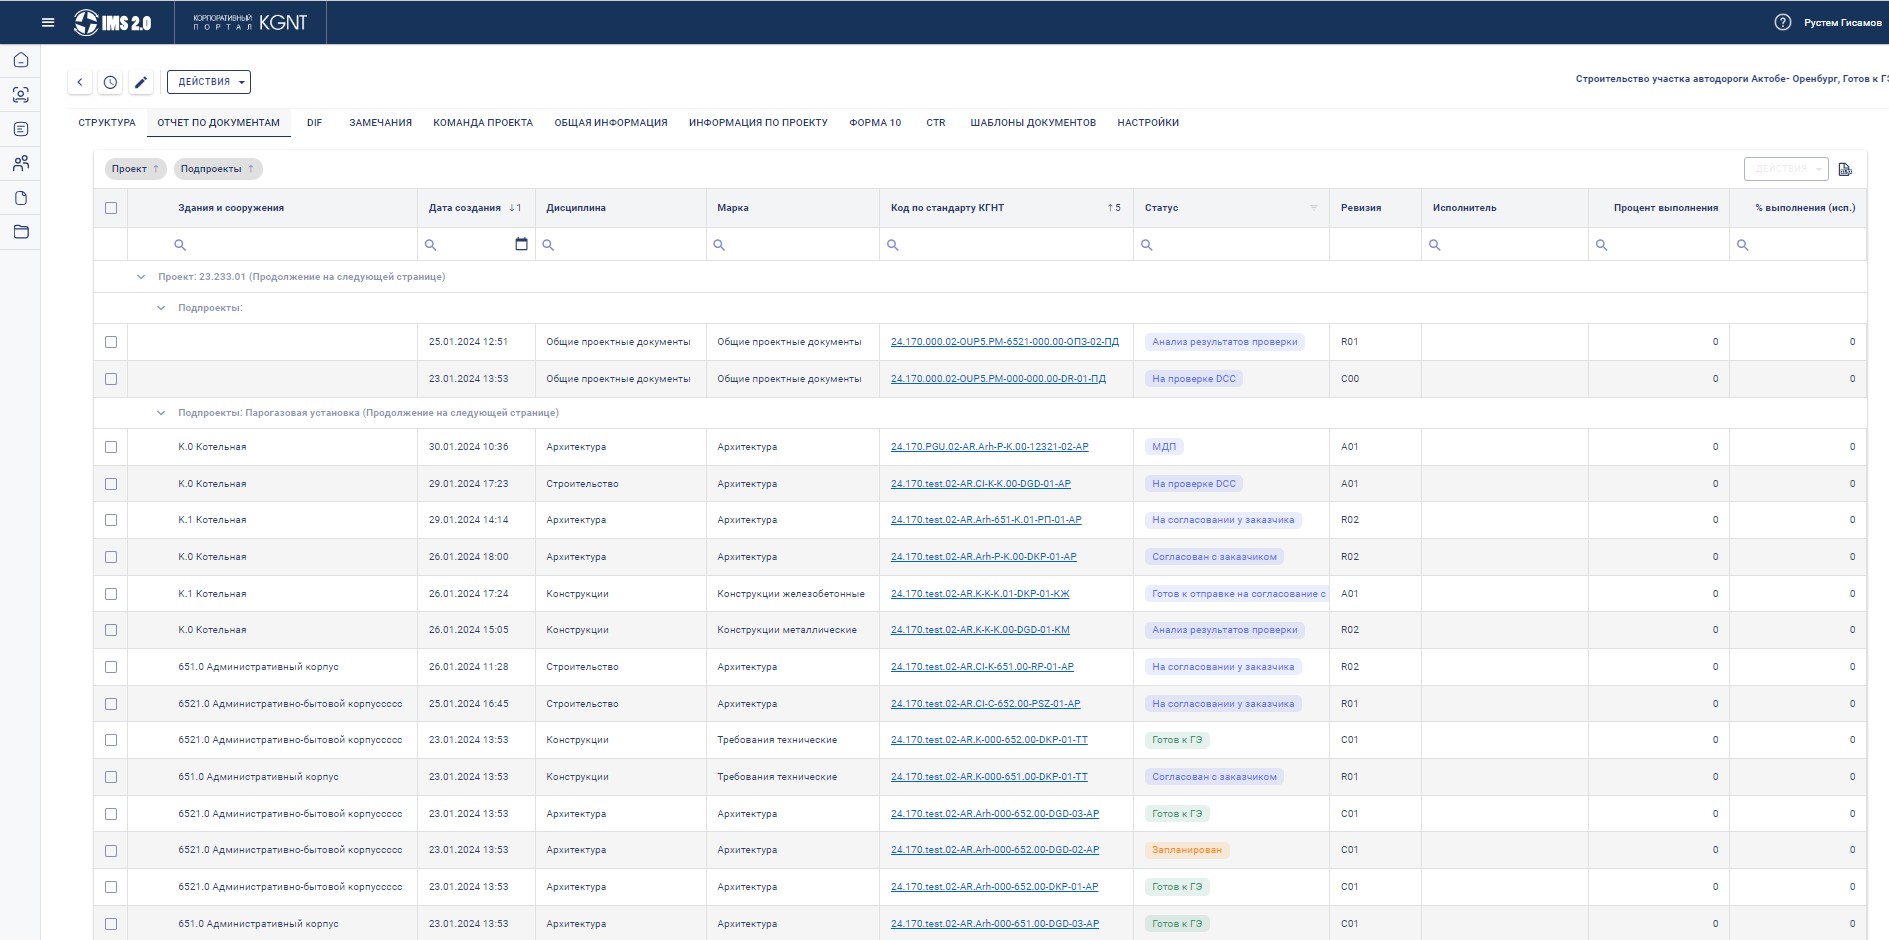Viewport: 1889px width, 940px height.
Task: Click the IMS 2.0 logo
Action: click(x=113, y=22)
